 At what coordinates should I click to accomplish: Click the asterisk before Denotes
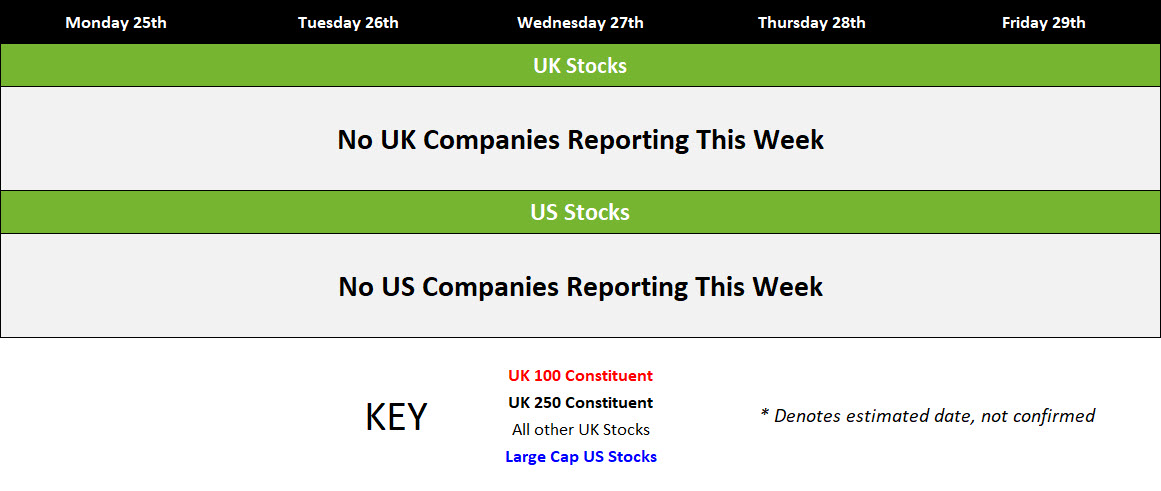coord(766,413)
